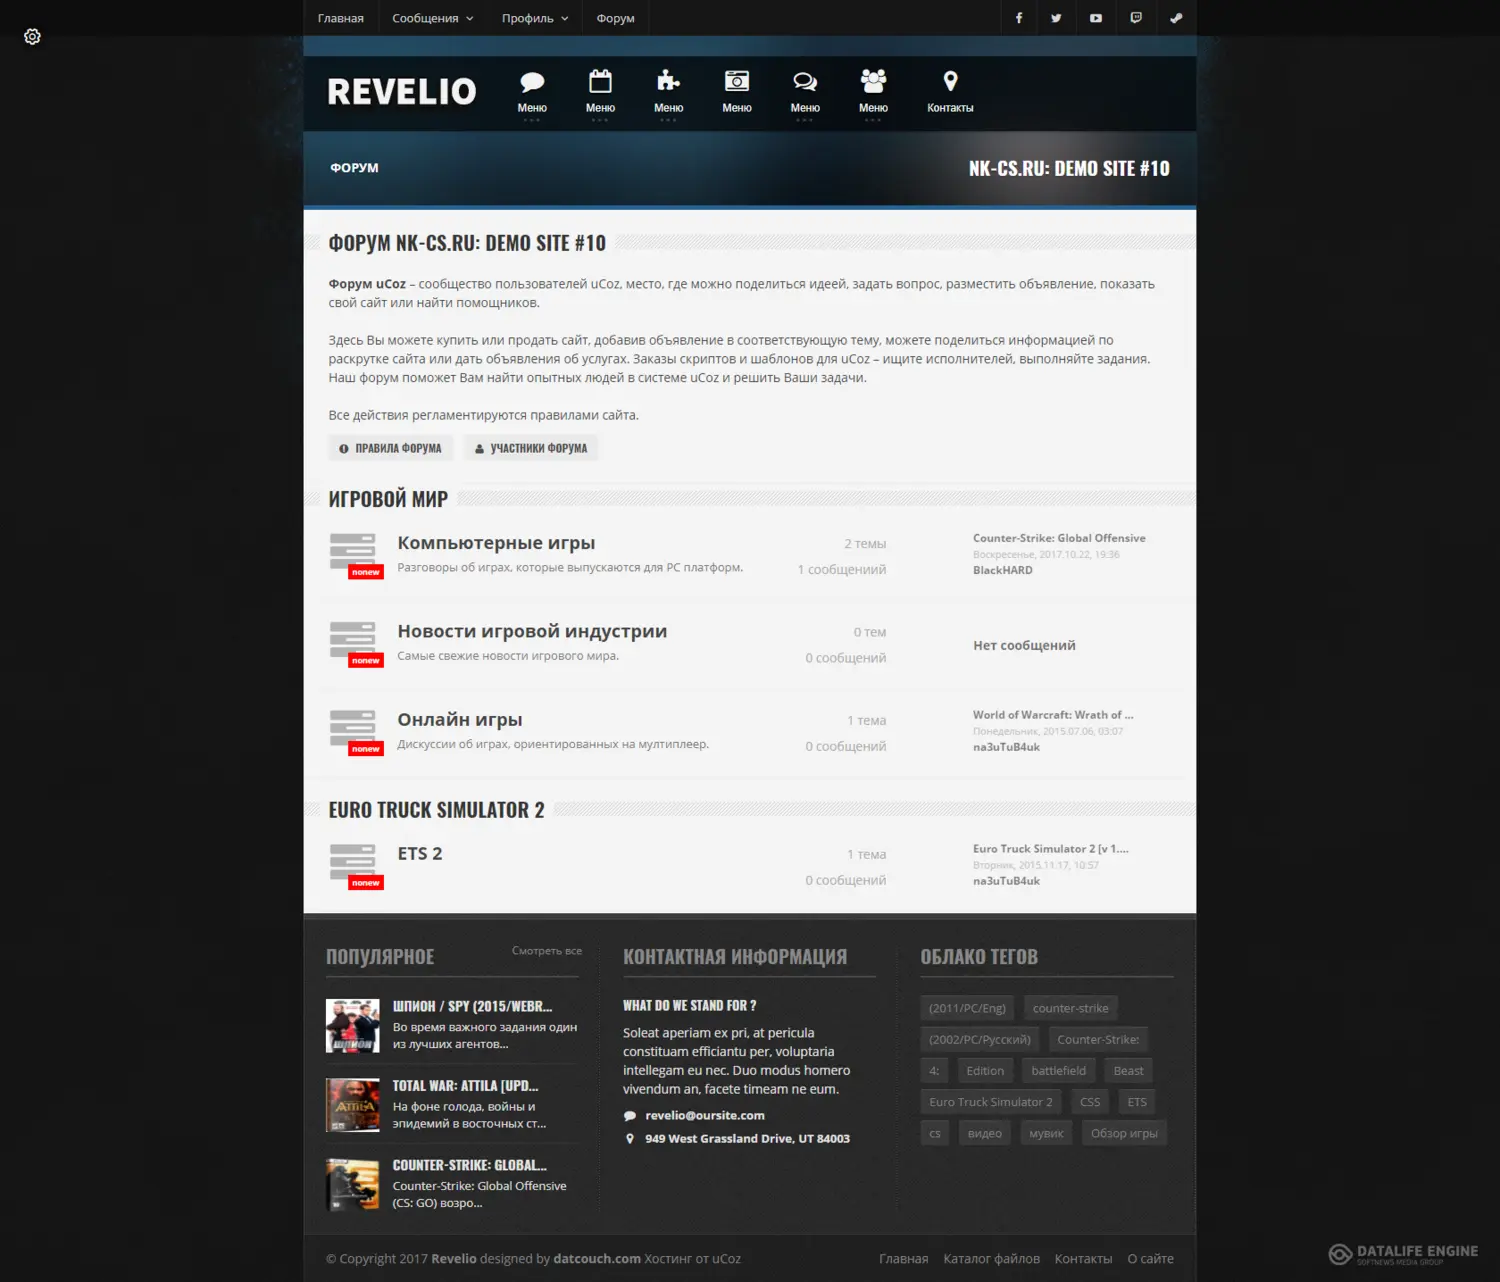
Task: Open the Euro Truck Simulator 2 category heading
Action: pyautogui.click(x=436, y=810)
